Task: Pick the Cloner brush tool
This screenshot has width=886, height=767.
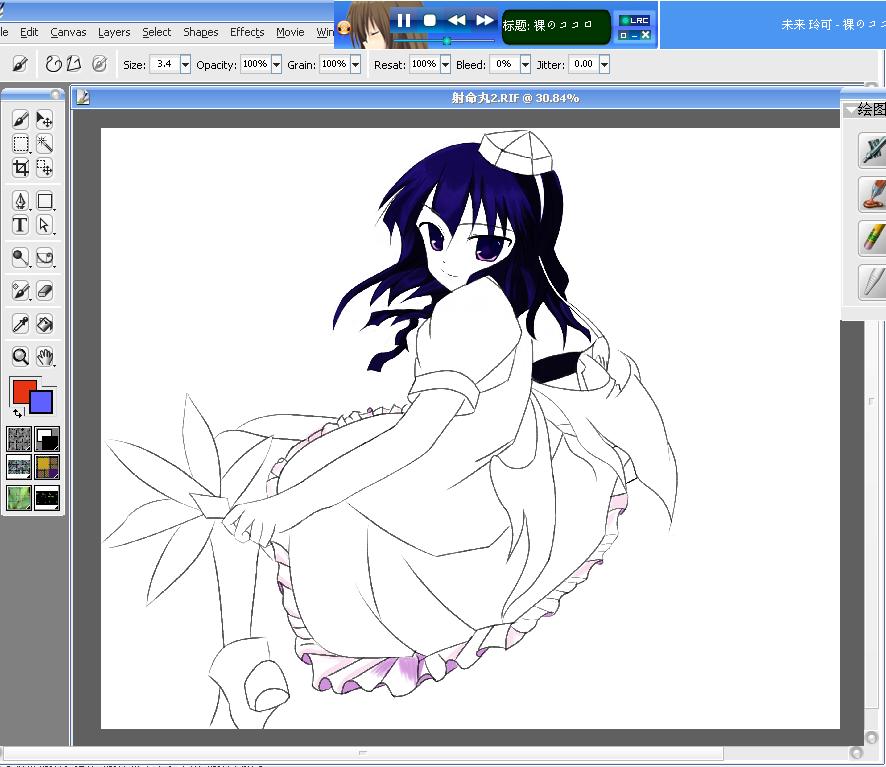Action: point(20,291)
